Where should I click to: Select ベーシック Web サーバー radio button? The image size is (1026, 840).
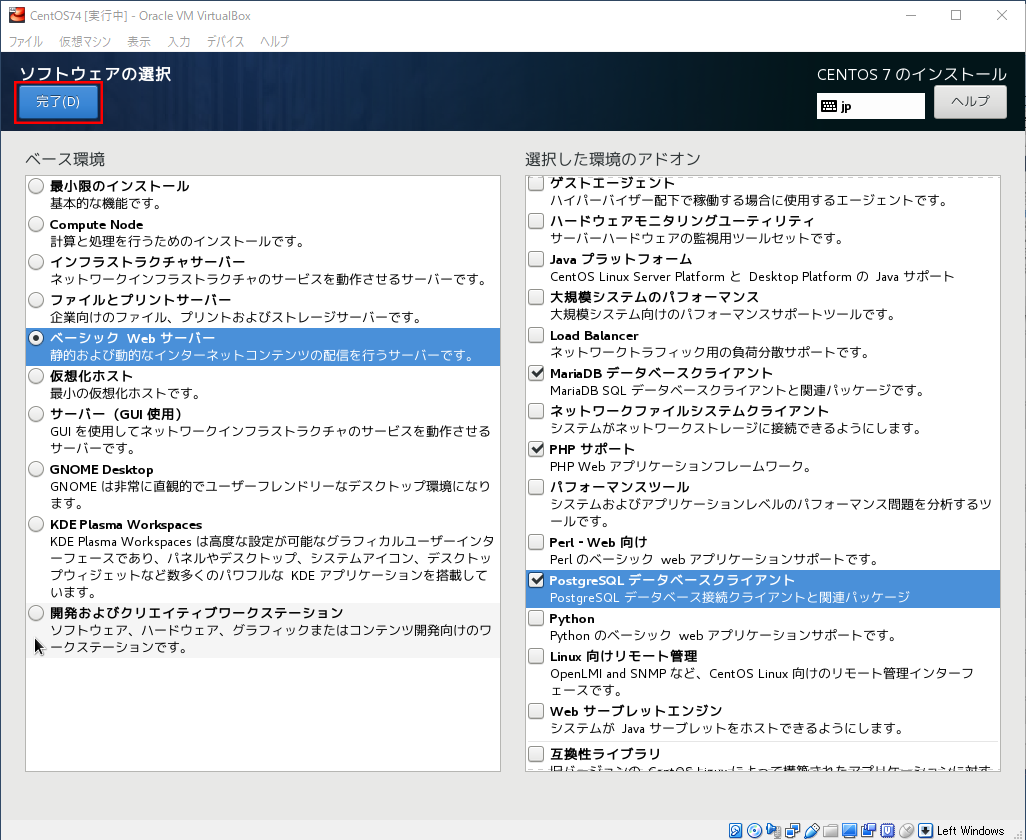click(36, 338)
